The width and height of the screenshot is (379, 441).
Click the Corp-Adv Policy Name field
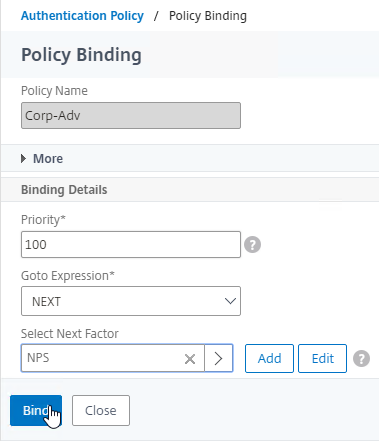[131, 115]
